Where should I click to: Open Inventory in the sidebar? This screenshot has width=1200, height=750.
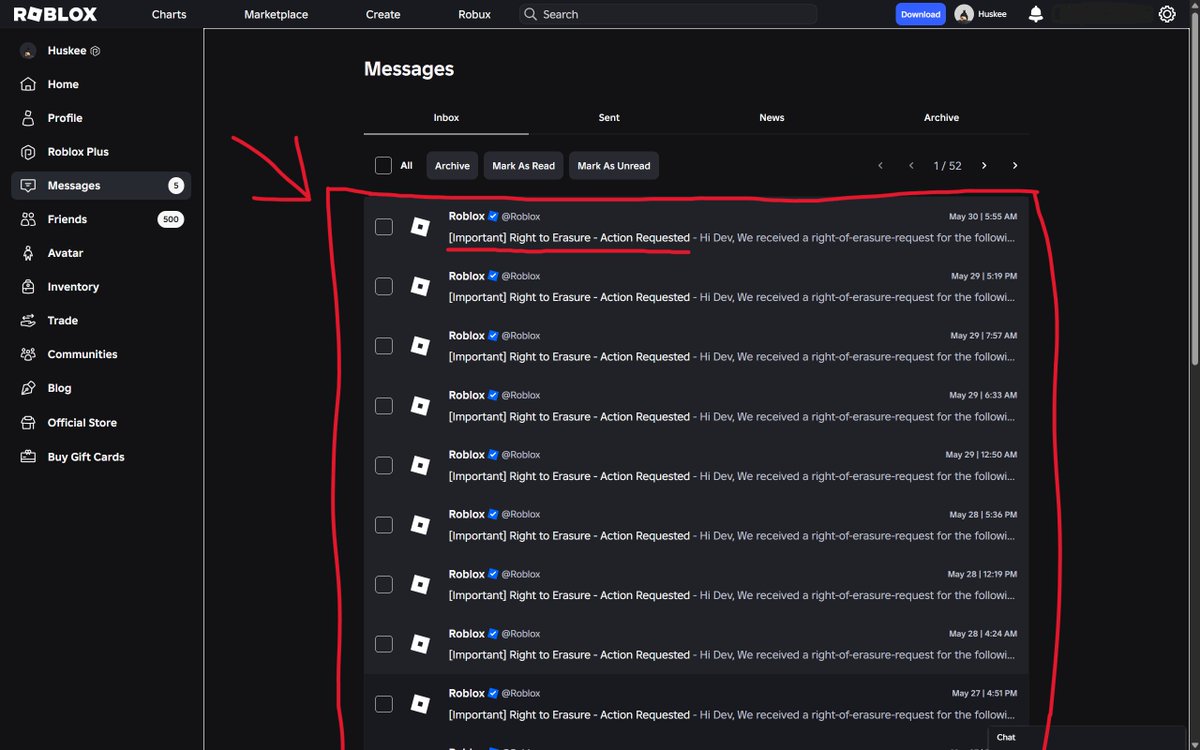tap(73, 287)
